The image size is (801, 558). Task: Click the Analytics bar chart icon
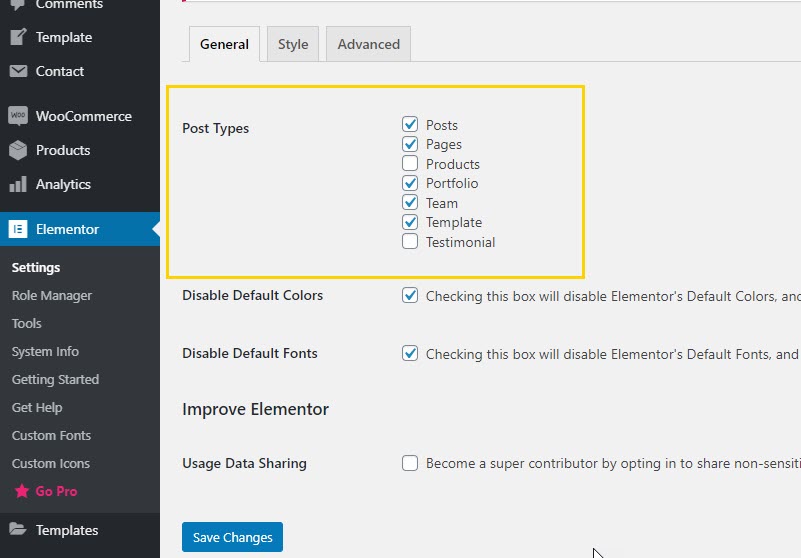coord(18,184)
